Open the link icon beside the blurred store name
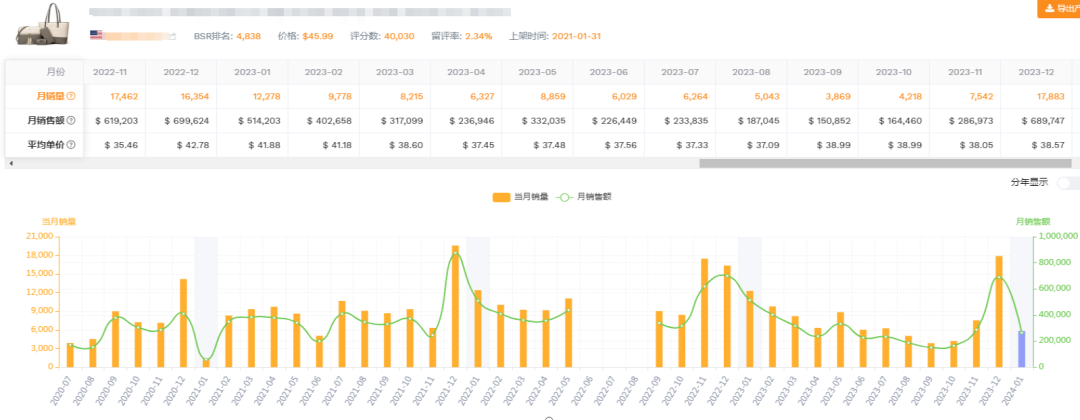This screenshot has height=420, width=1080. [173, 36]
